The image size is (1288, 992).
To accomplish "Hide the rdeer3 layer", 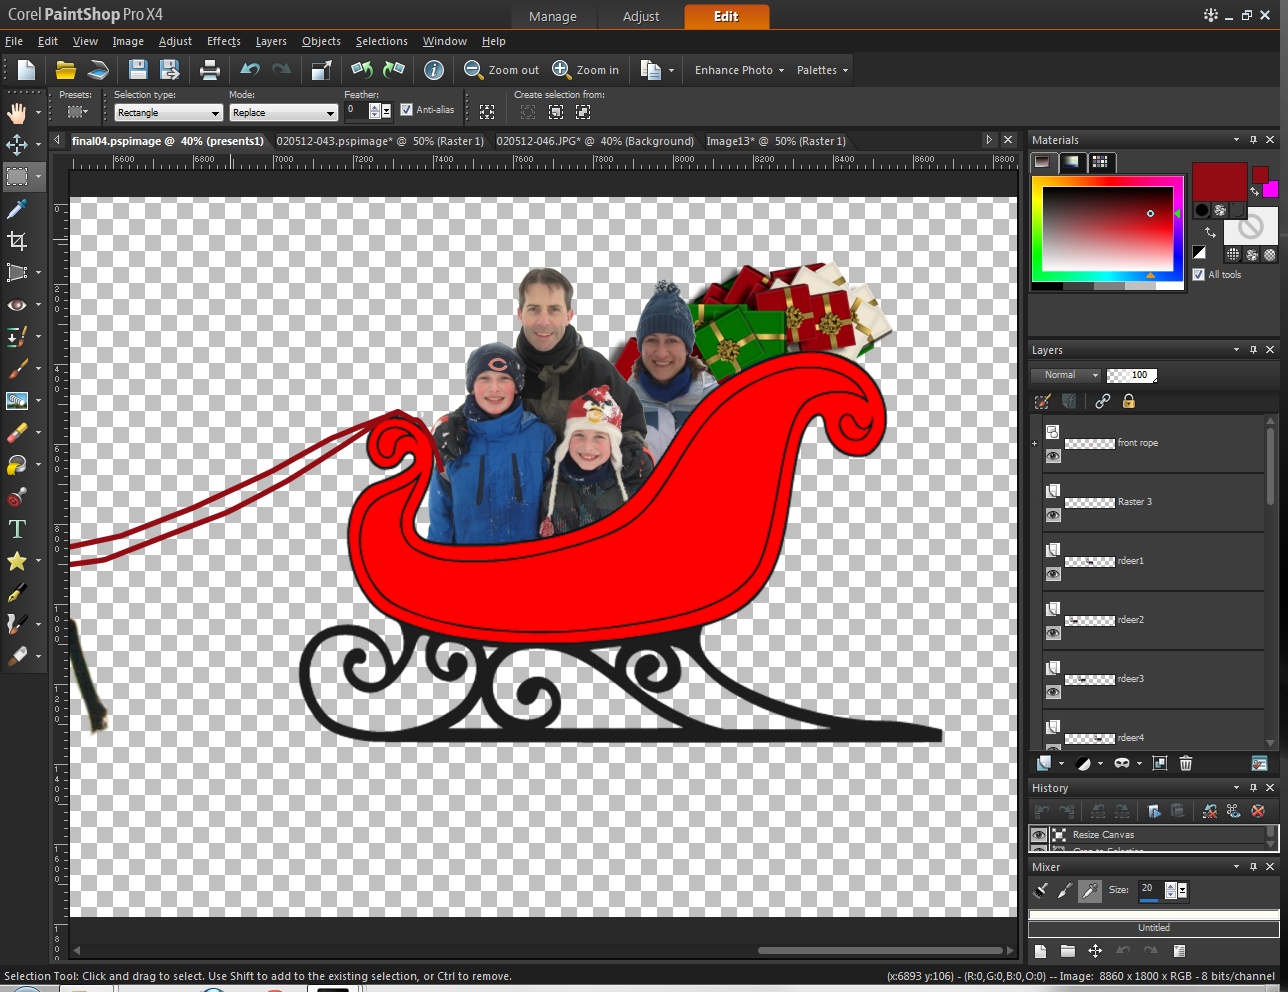I will 1053,692.
